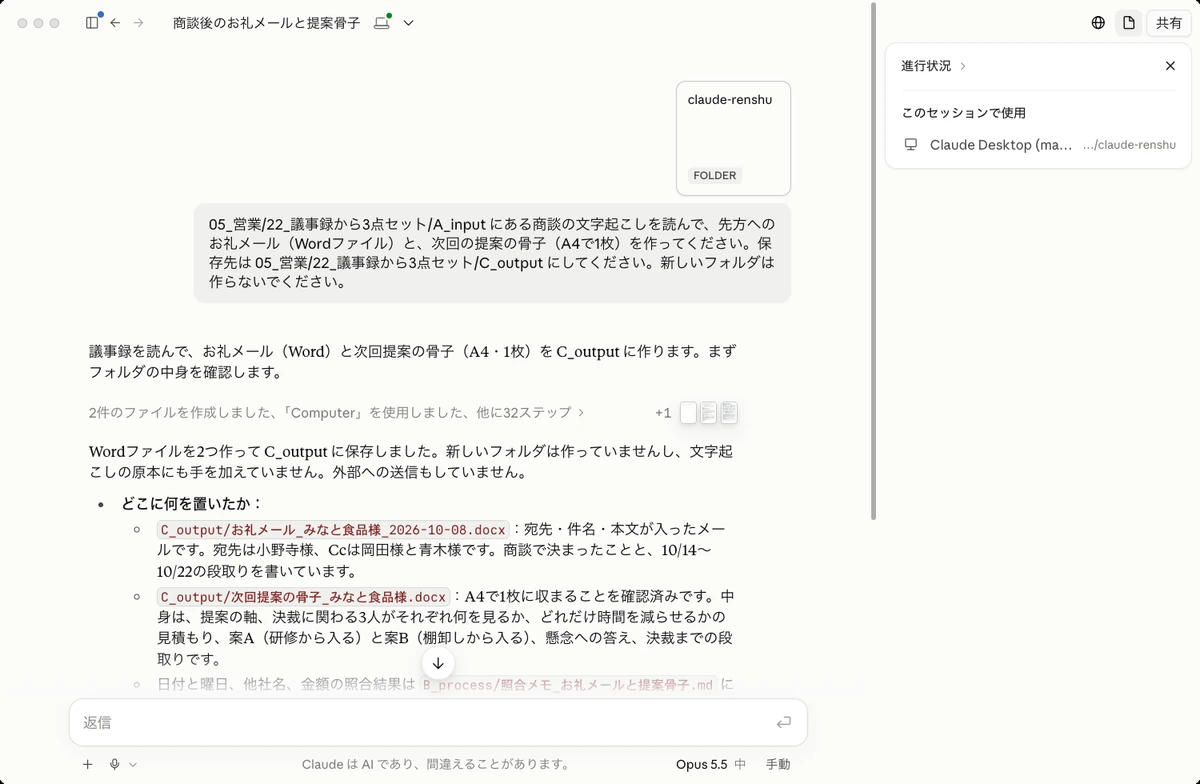Expand the 32 steps summary line
This screenshot has width=1200, height=784.
[x=336, y=412]
